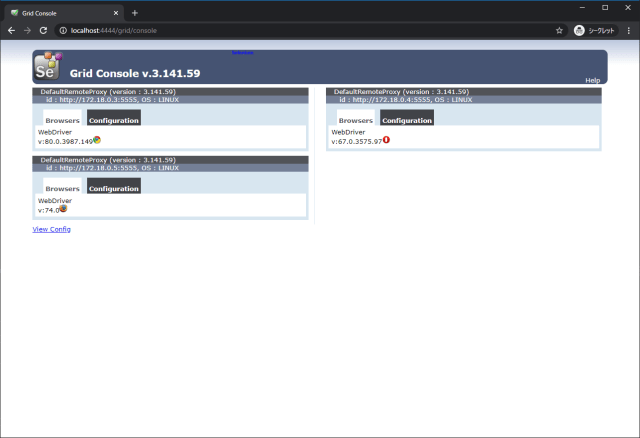Open the Chrome three-dot menu
Screen dimensions: 640x438
629,31
